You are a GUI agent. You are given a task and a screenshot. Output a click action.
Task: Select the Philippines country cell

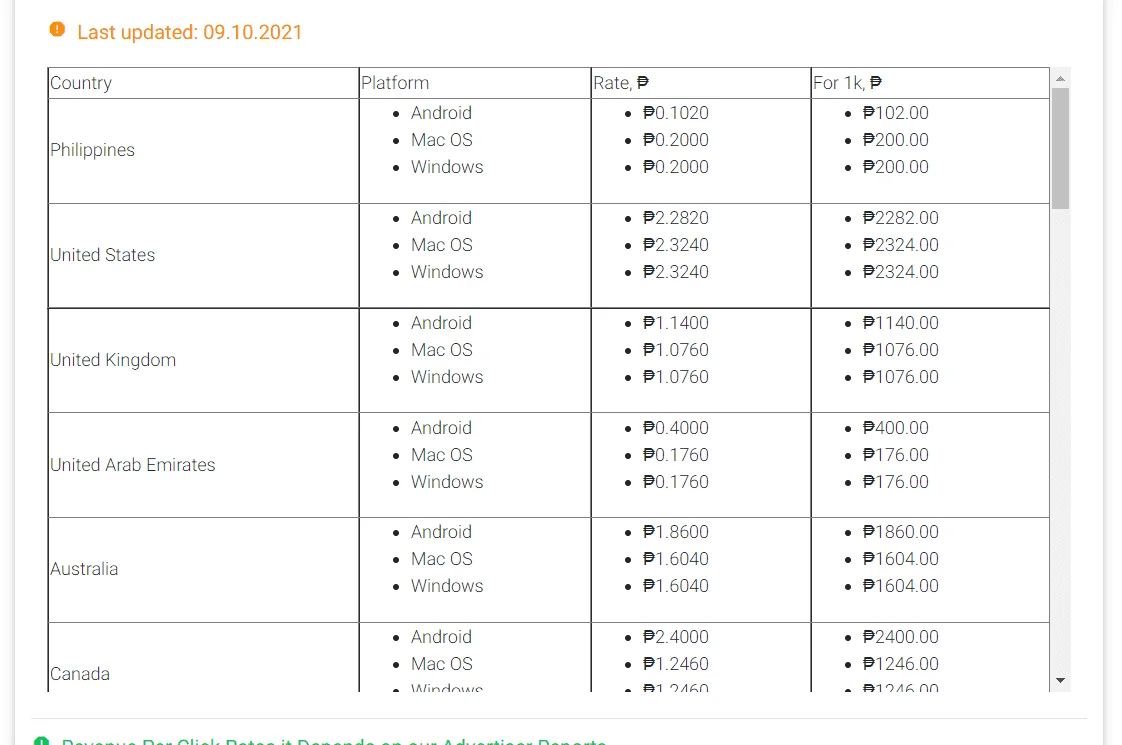[203, 150]
